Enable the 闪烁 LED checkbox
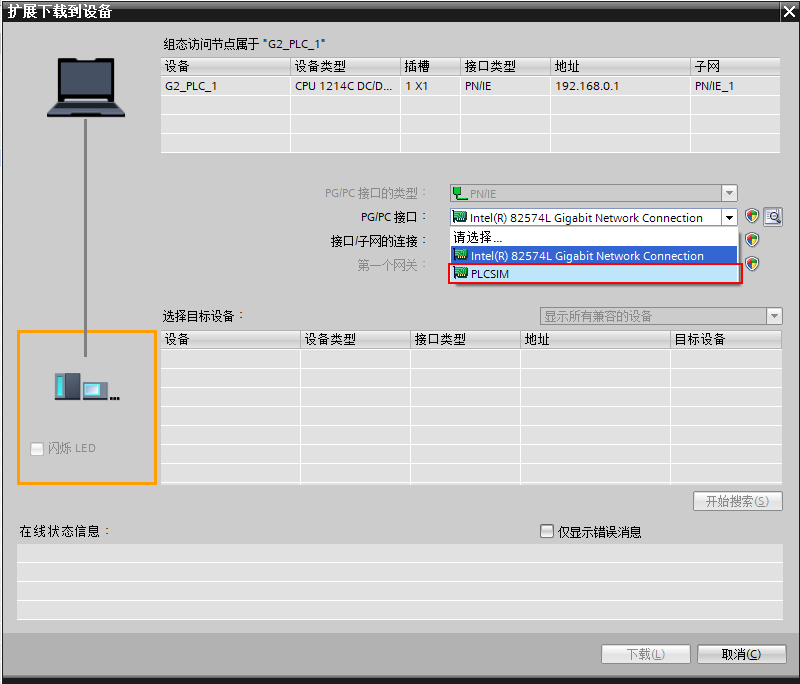Image resolution: width=800 pixels, height=684 pixels. 36,448
